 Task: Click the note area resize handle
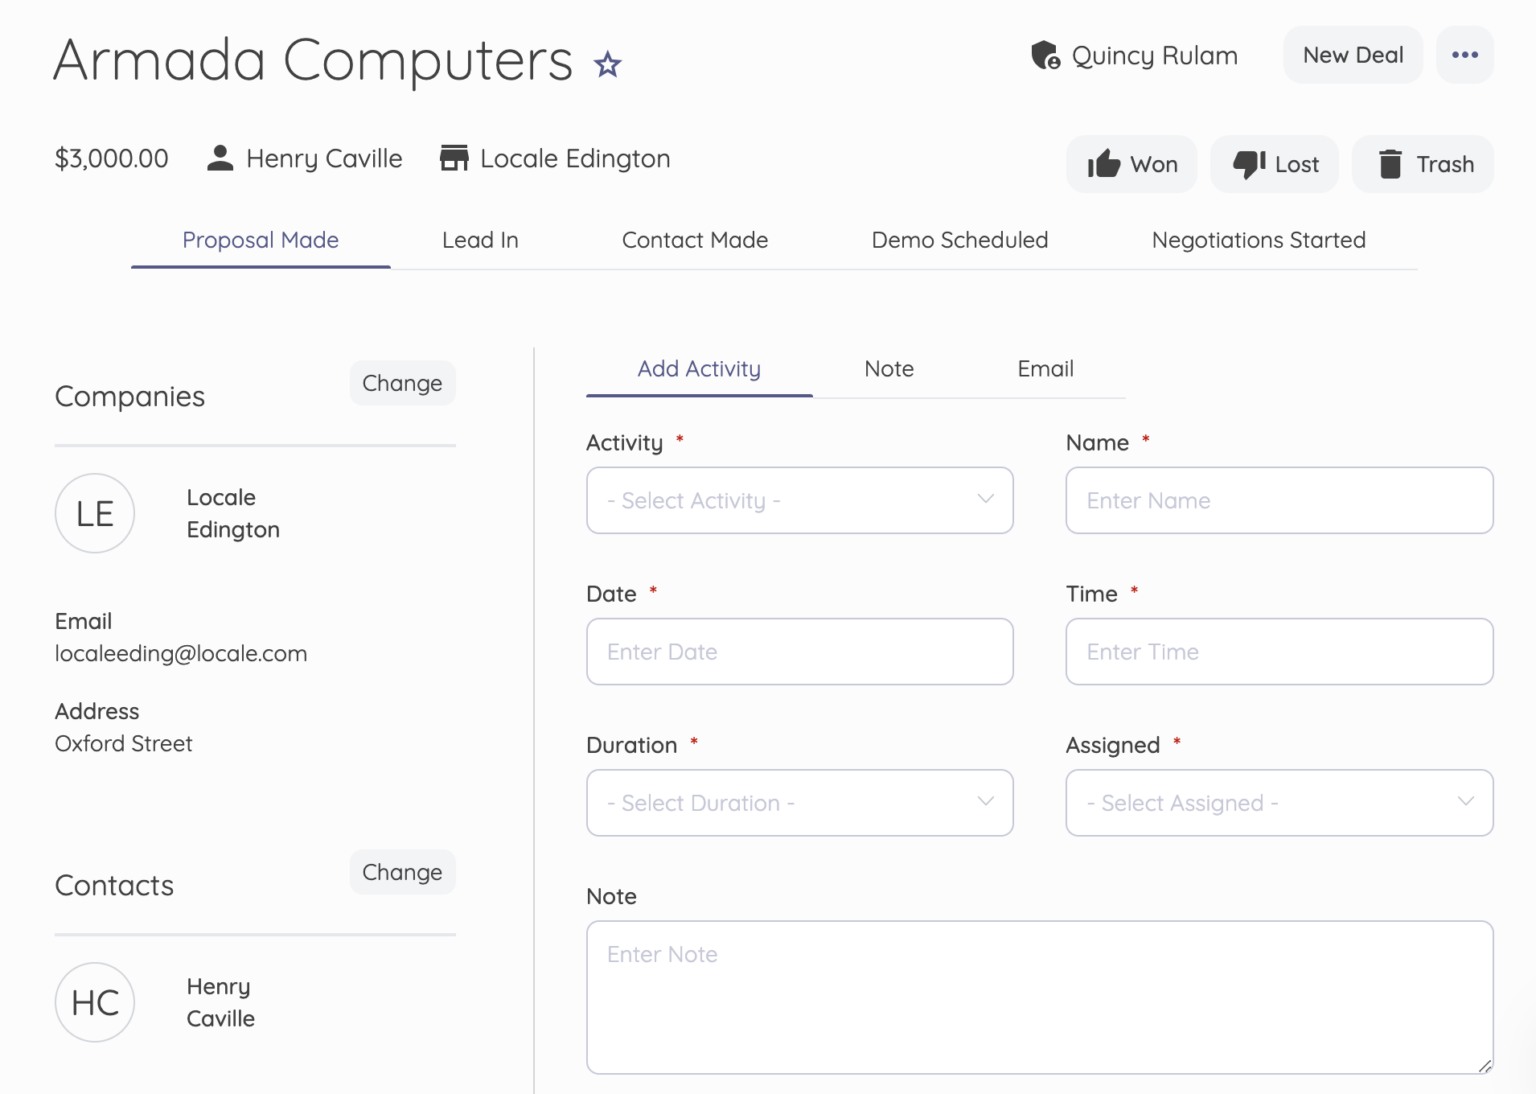(x=1484, y=1065)
